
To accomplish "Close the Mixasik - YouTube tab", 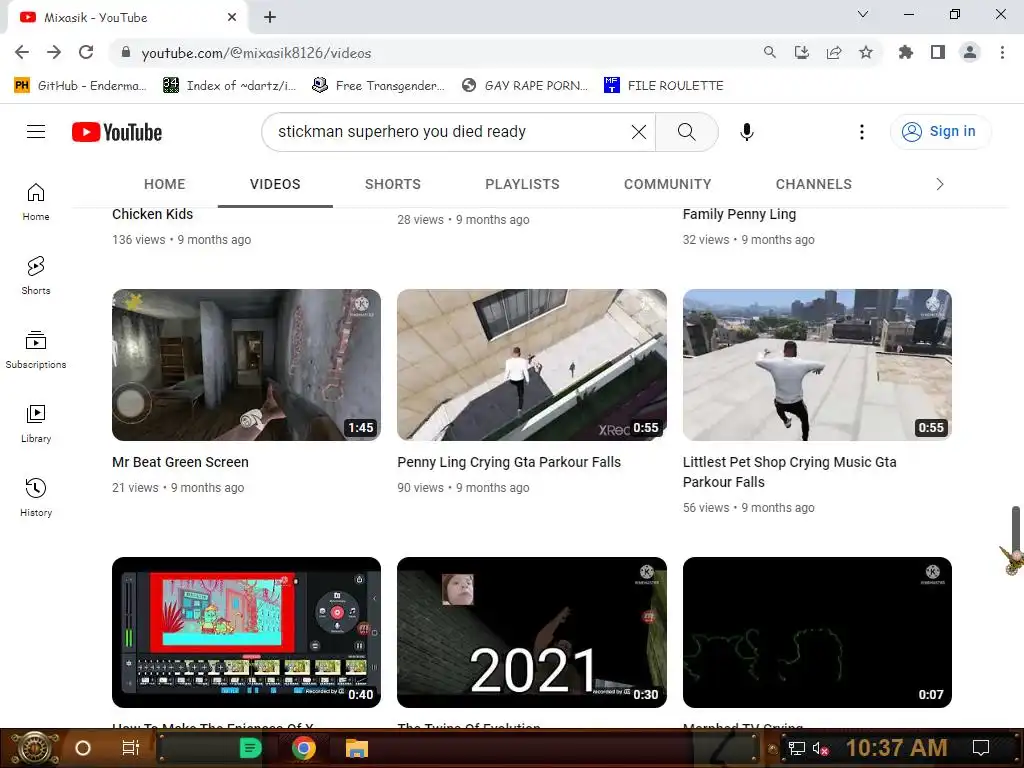I will tap(231, 18).
